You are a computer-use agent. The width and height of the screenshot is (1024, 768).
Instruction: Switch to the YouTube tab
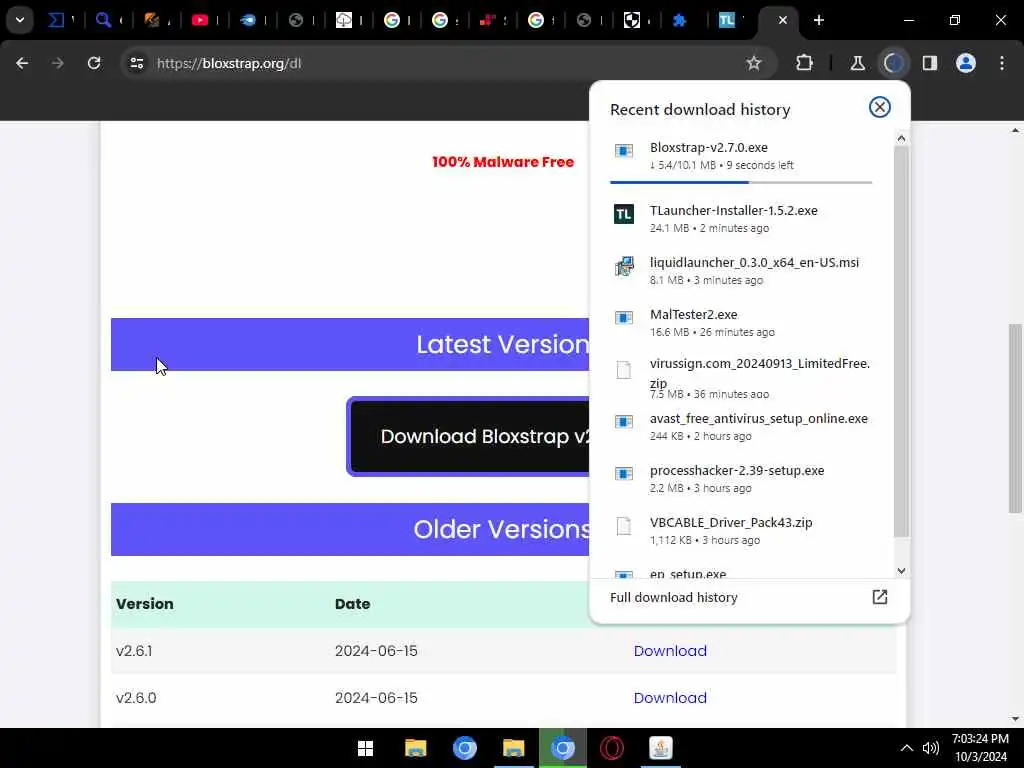point(200,20)
